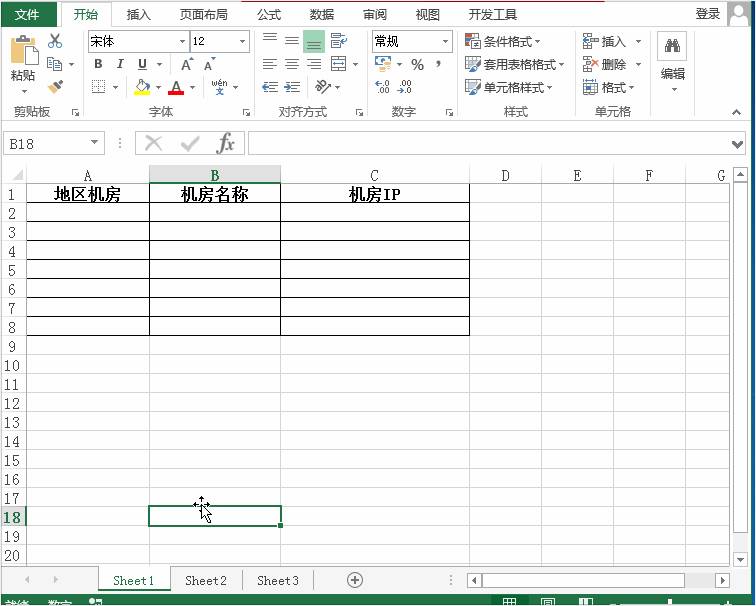
Task: Select cell with 机房IP header
Action: [x=375, y=194]
